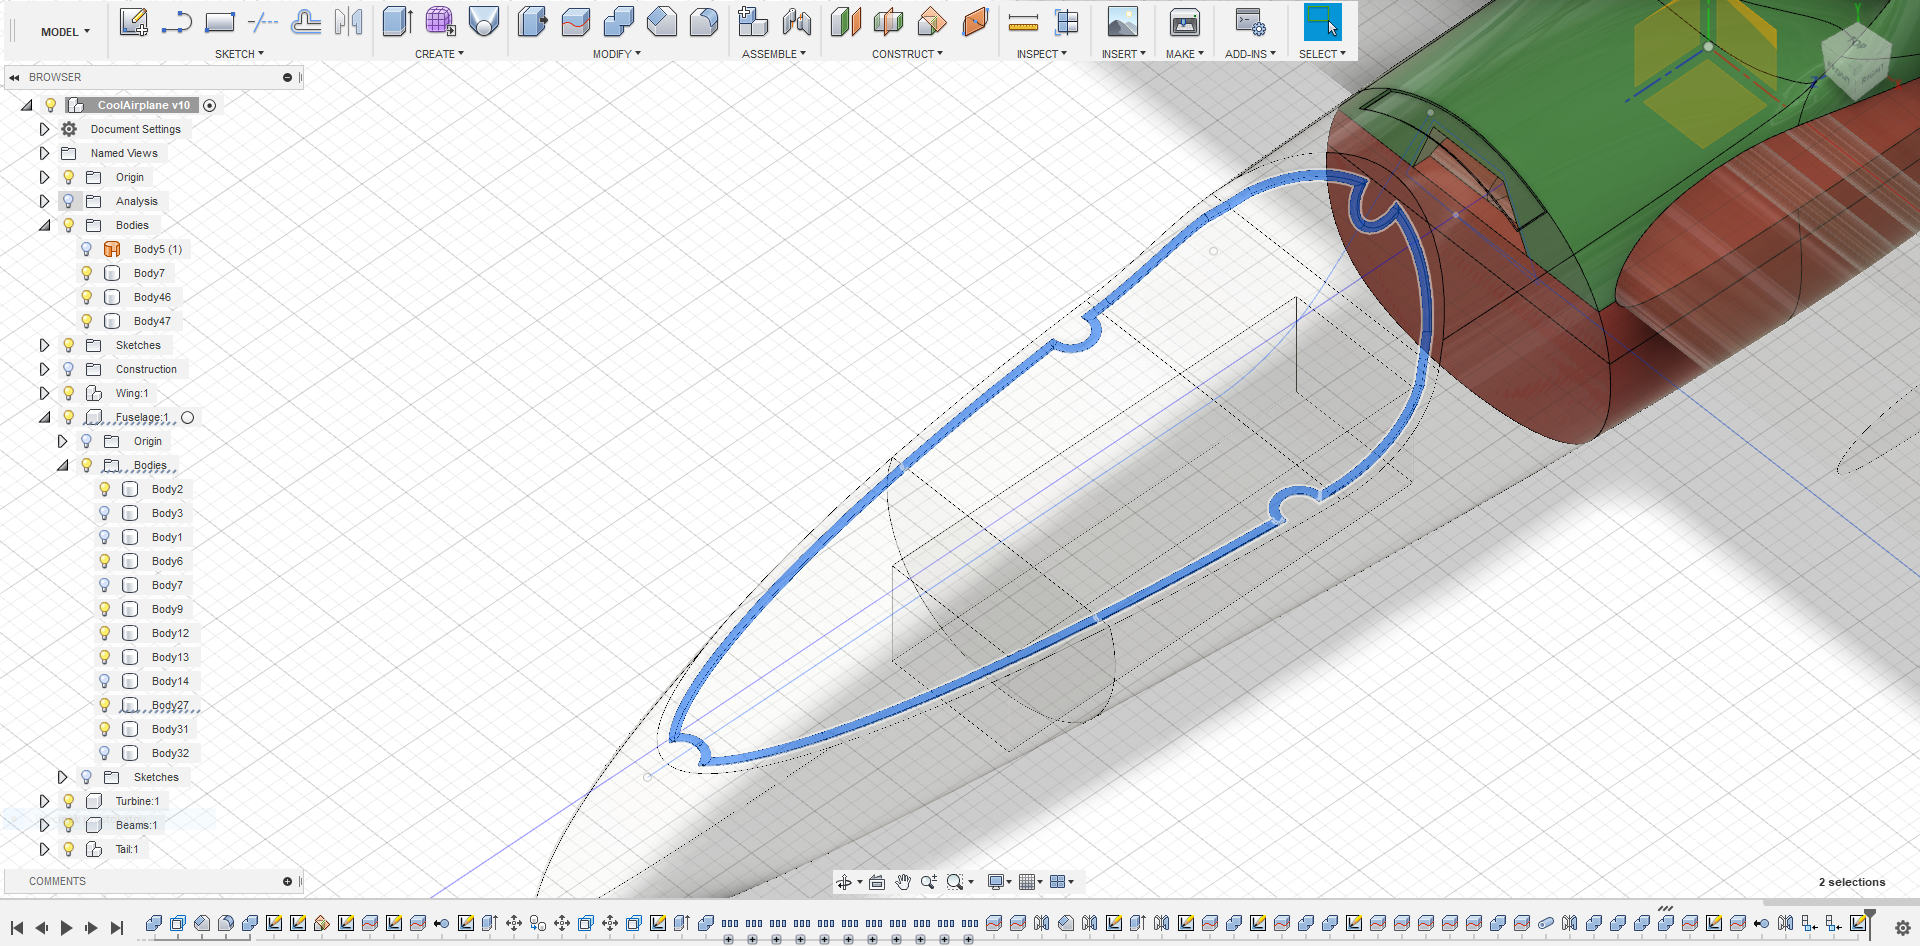
Task: Select the Joint tool
Action: click(796, 22)
